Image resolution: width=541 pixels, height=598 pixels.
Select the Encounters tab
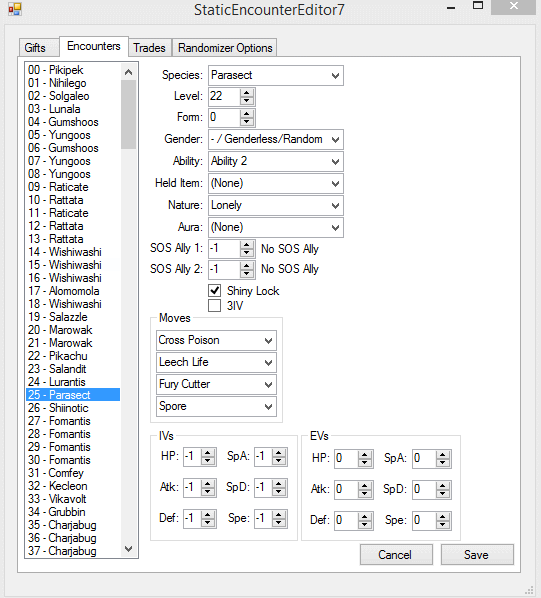click(x=94, y=46)
